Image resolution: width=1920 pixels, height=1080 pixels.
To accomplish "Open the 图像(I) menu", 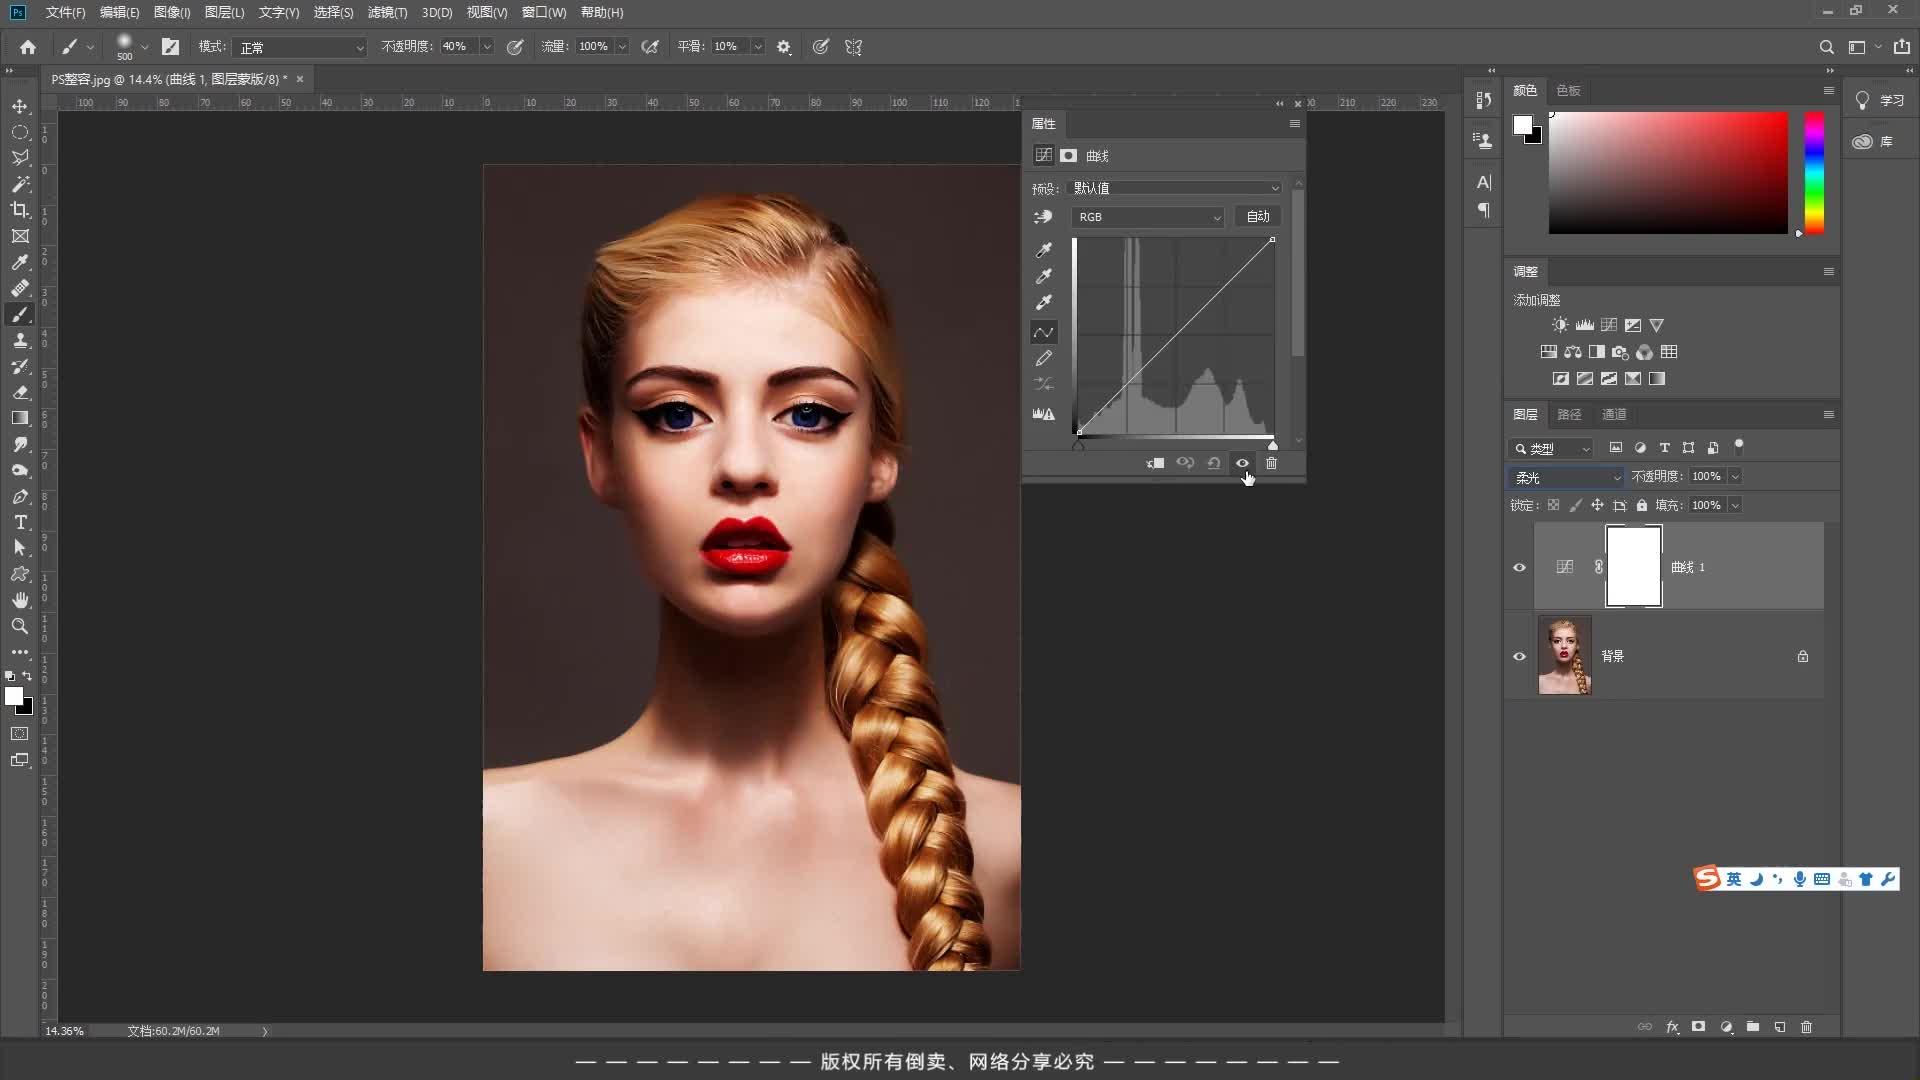I will [172, 12].
